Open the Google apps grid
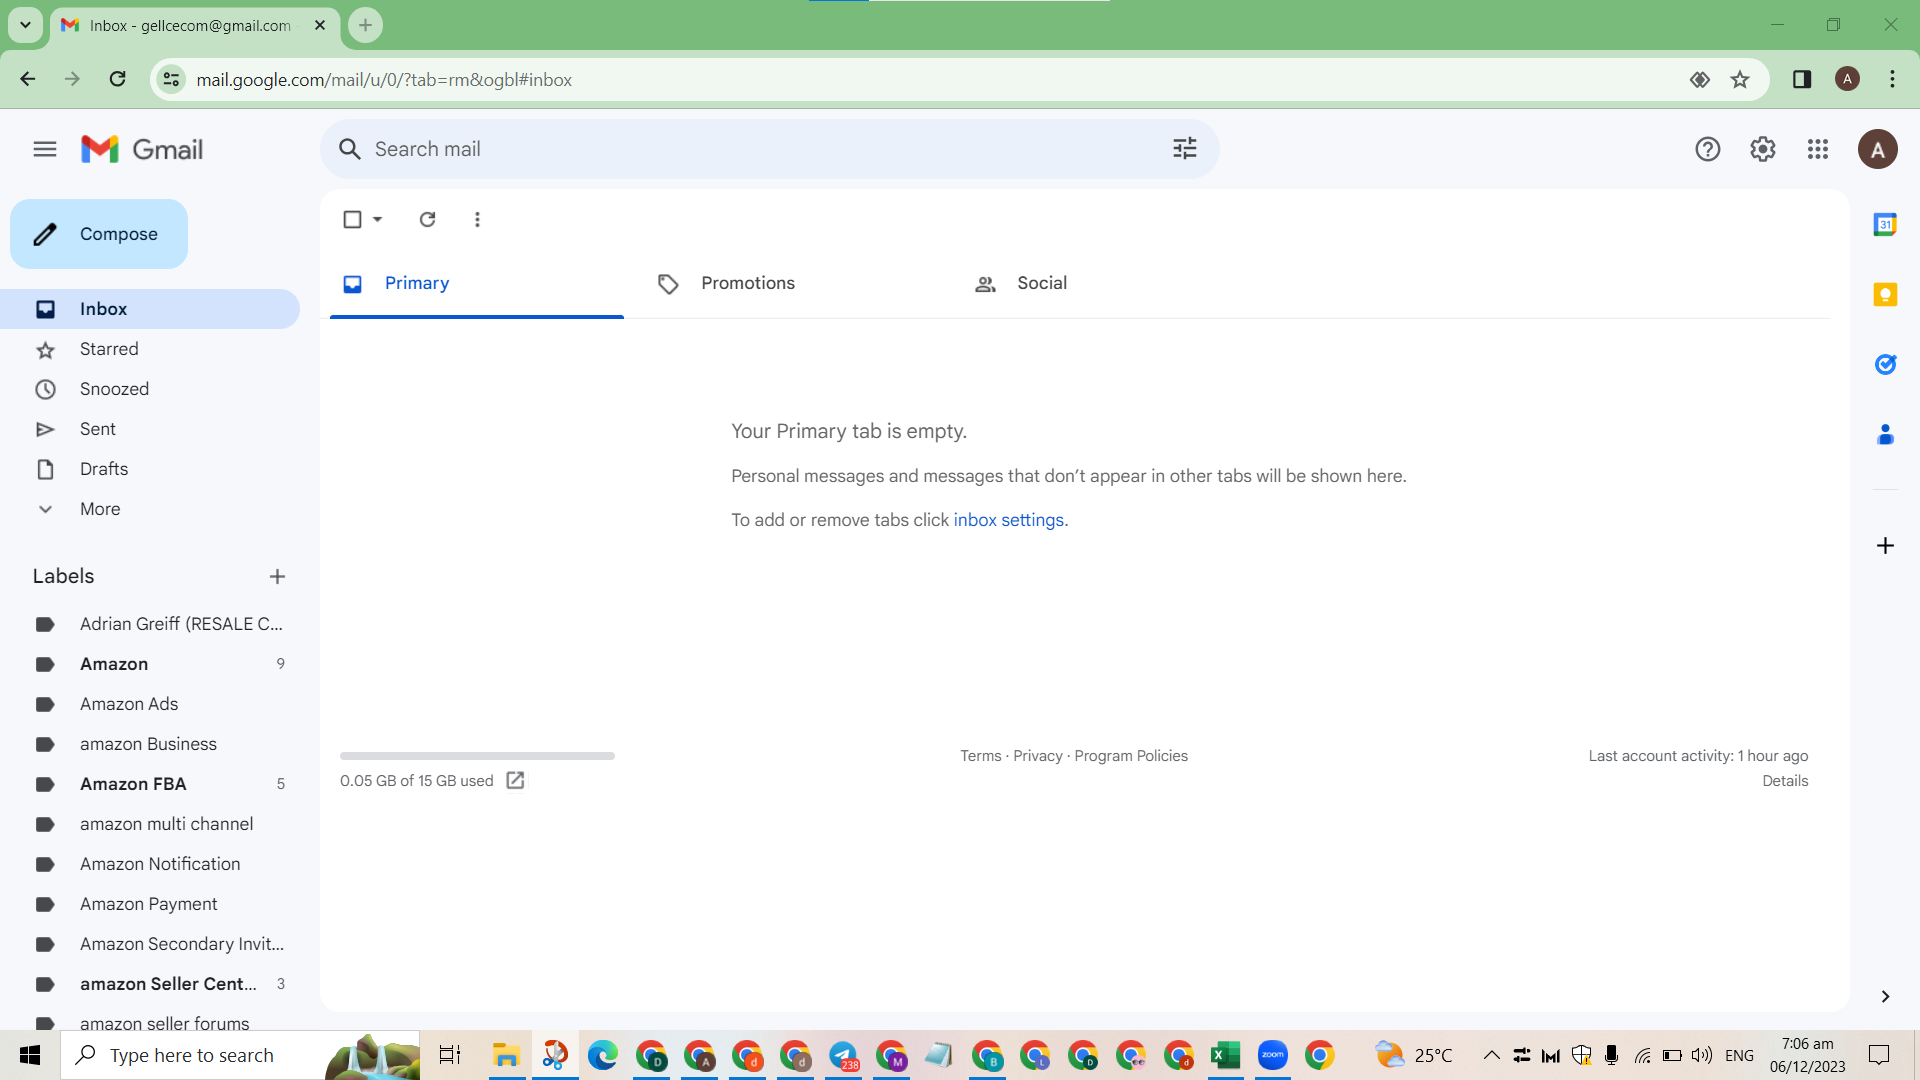The width and height of the screenshot is (1920, 1080). point(1818,149)
